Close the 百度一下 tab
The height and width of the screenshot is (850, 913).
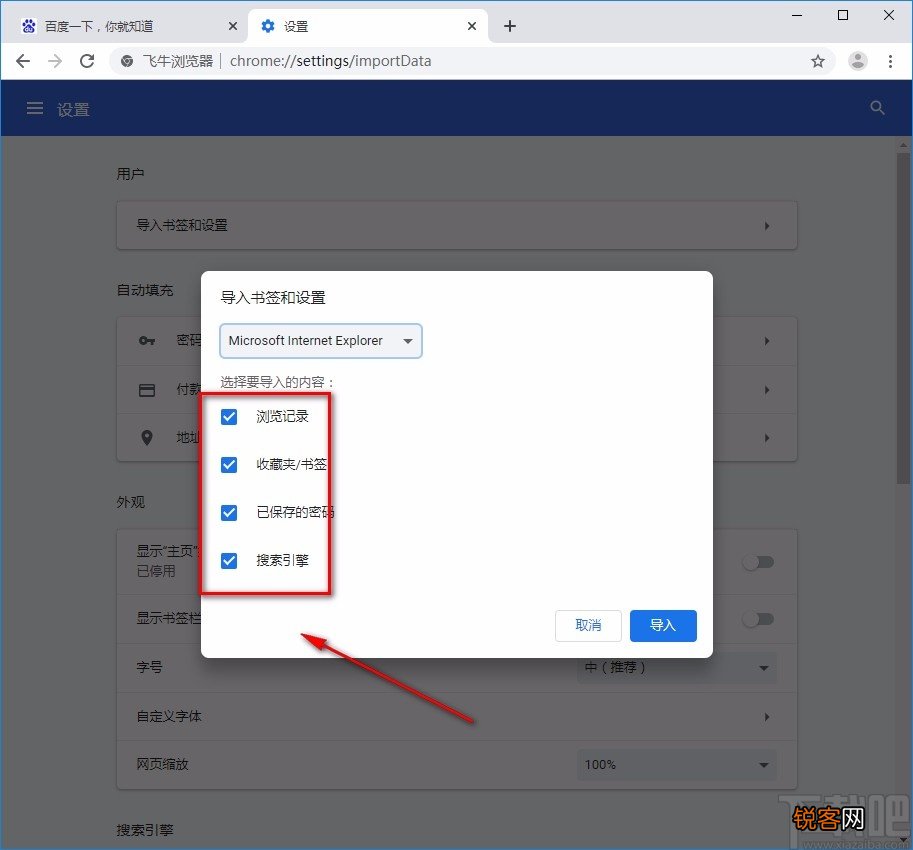(x=232, y=26)
